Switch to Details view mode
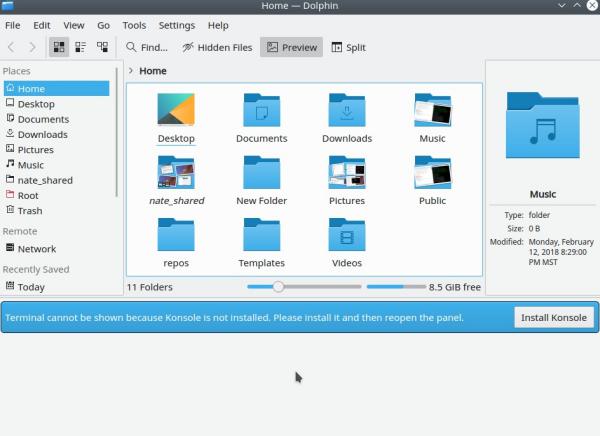The image size is (600, 436). (x=102, y=47)
